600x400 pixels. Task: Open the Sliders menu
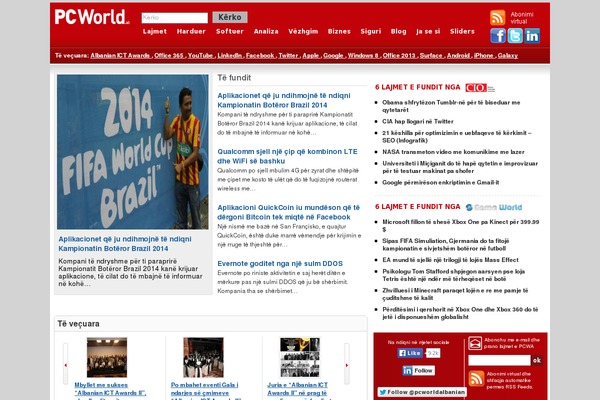click(462, 31)
